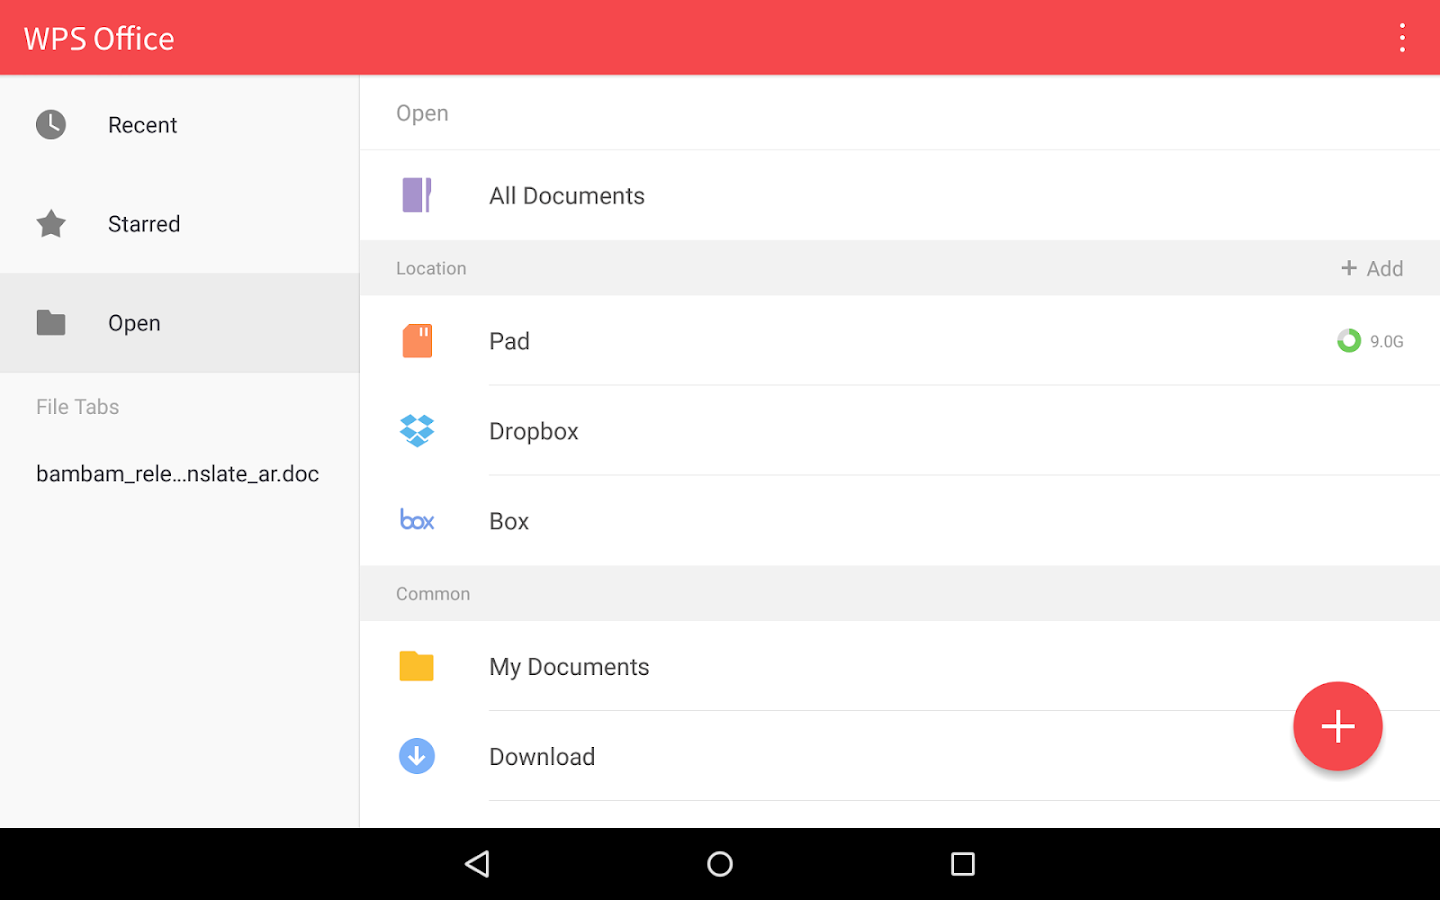Image resolution: width=1440 pixels, height=900 pixels.
Task: Select the Open label in the sidebar
Action: pos(134,323)
